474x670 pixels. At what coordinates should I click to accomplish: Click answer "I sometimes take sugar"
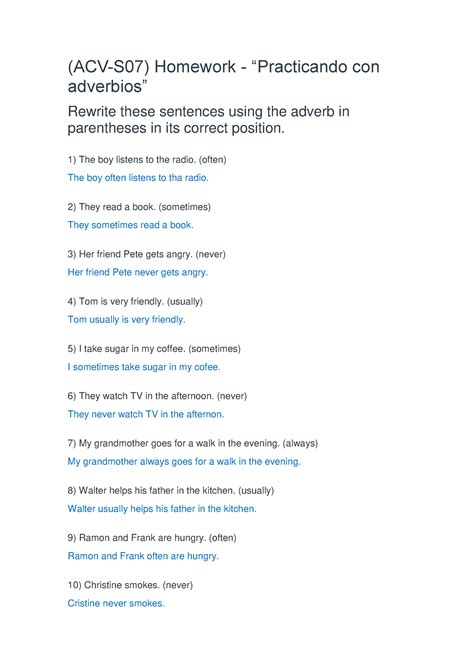pyautogui.click(x=144, y=367)
